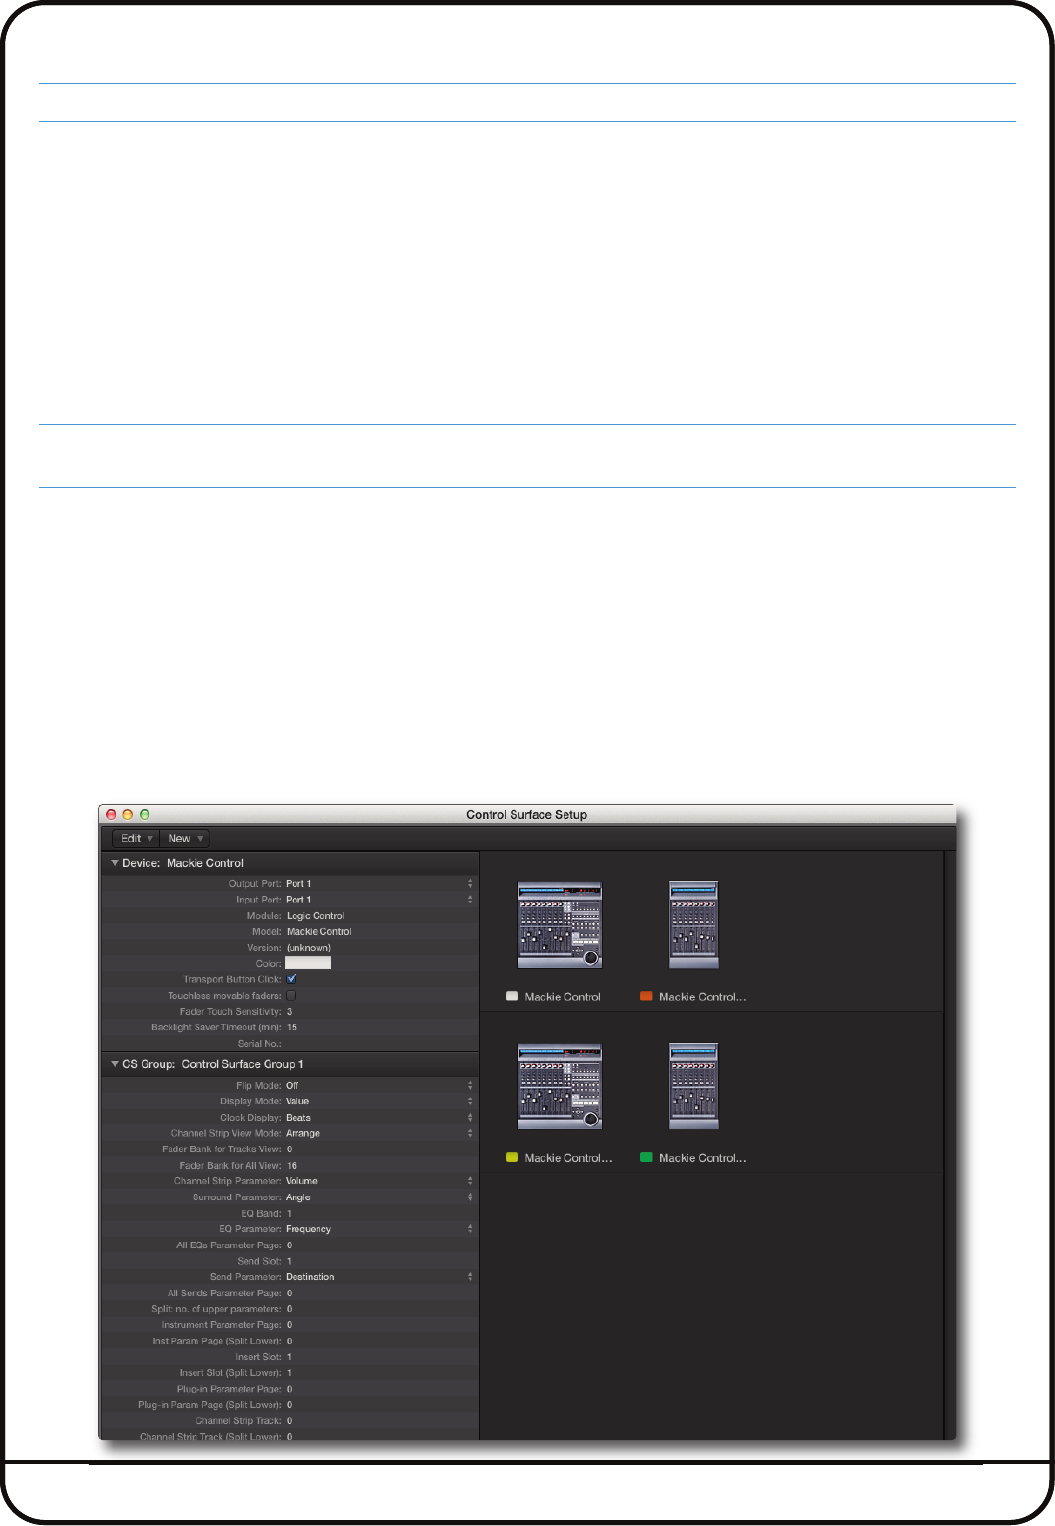The width and height of the screenshot is (1055, 1526).
Task: Open the Clock Display dropdown
Action: pyautogui.click(x=470, y=1117)
